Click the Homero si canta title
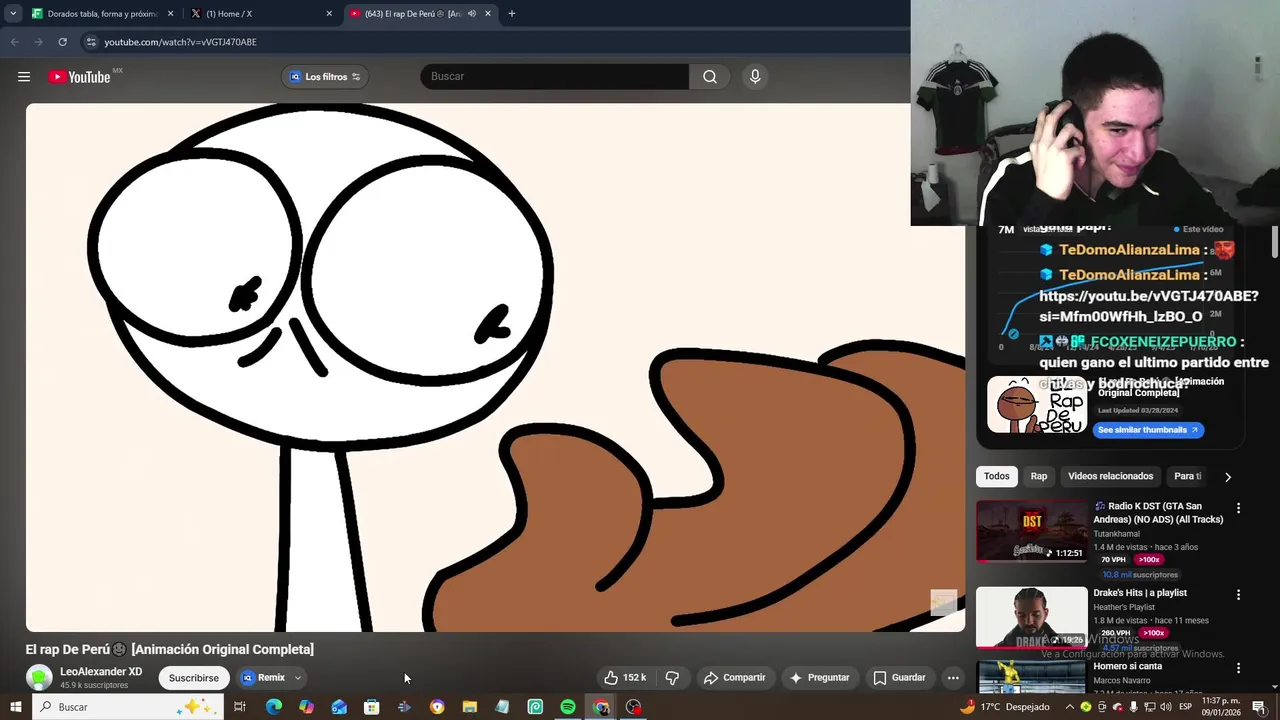 tap(1127, 666)
